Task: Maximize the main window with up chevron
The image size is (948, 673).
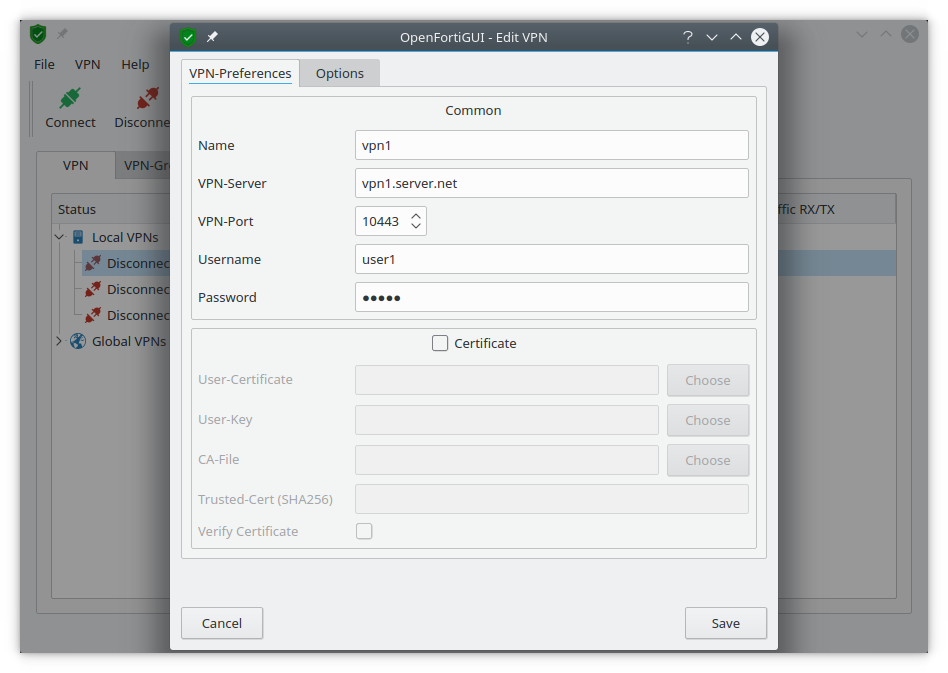Action: point(886,34)
